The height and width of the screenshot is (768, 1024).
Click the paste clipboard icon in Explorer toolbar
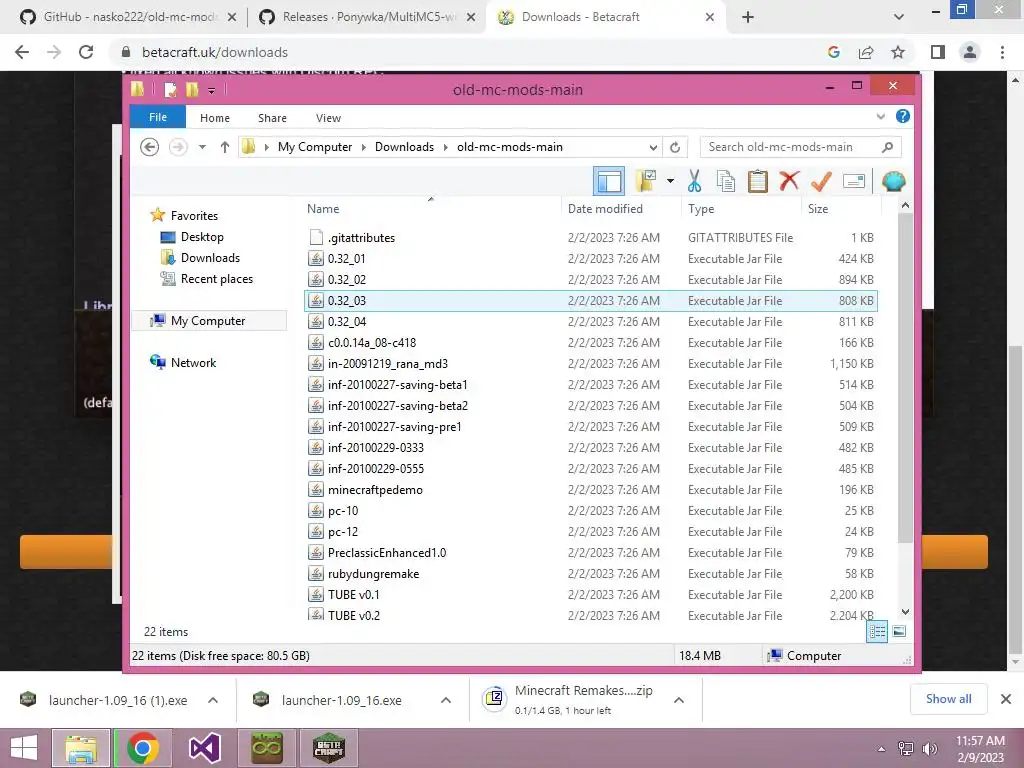pyautogui.click(x=758, y=181)
